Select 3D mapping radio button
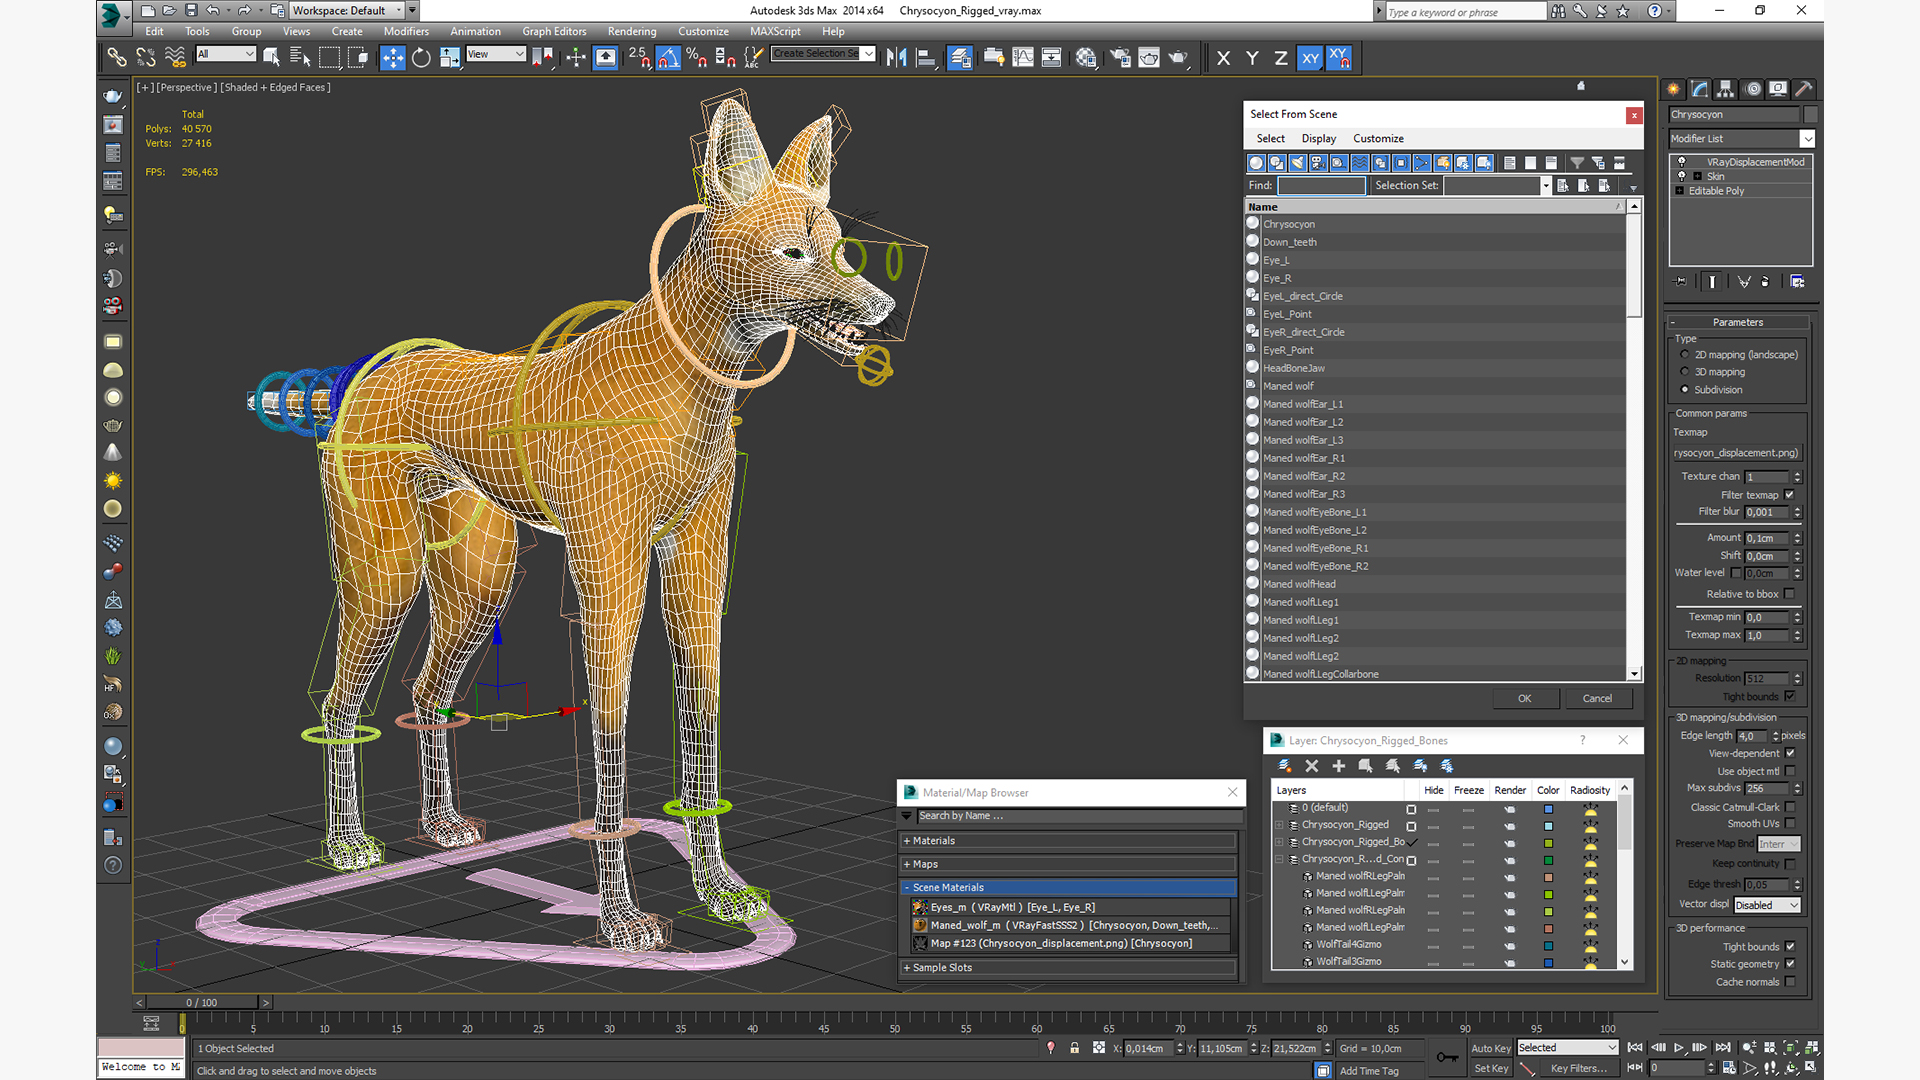The width and height of the screenshot is (1920, 1080). point(1685,372)
